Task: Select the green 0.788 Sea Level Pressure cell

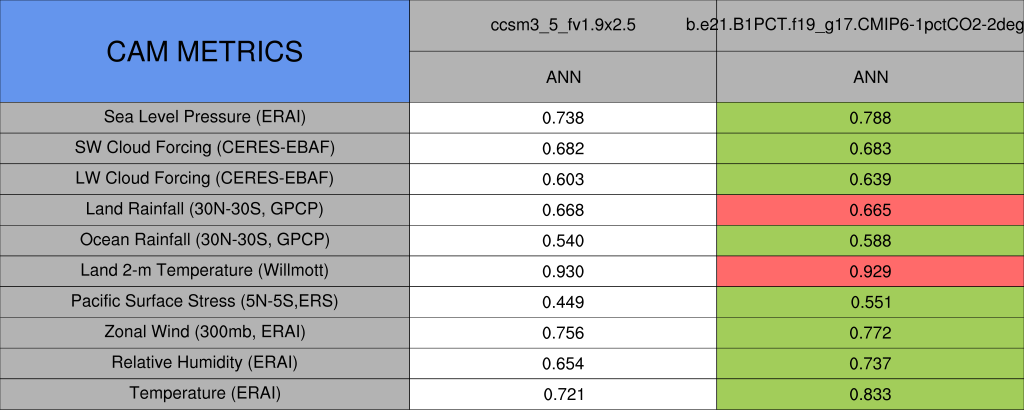Action: [870, 117]
